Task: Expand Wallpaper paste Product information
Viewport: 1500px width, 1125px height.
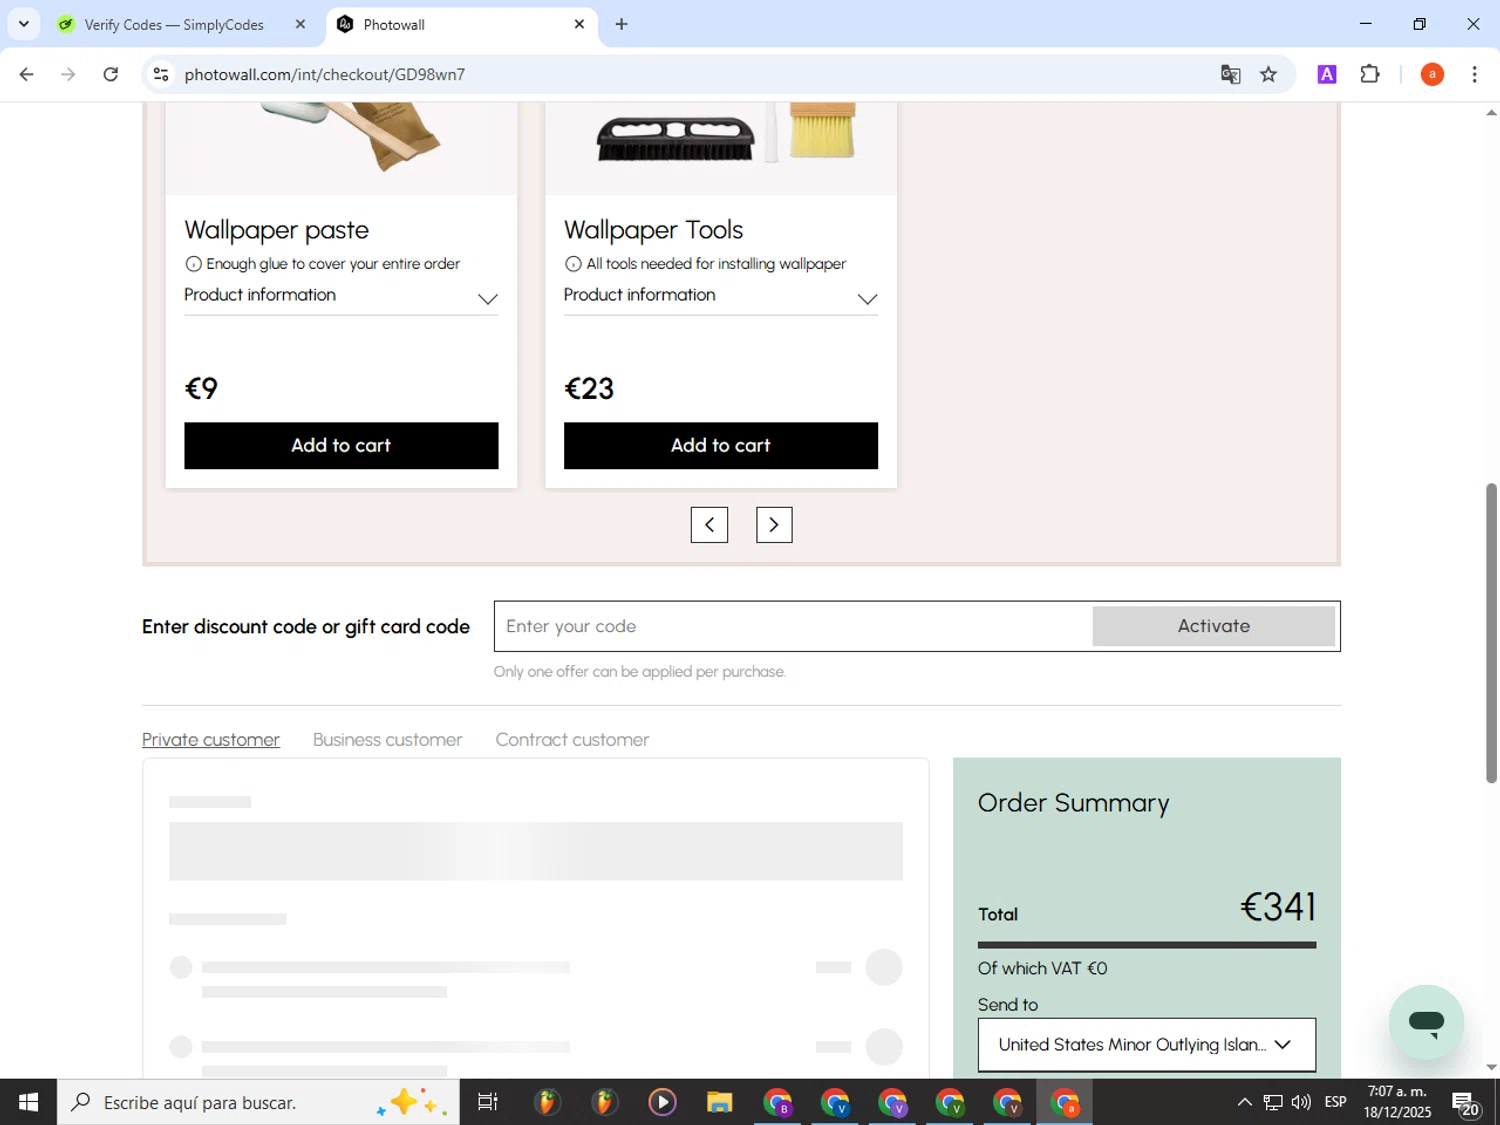Action: pos(341,296)
